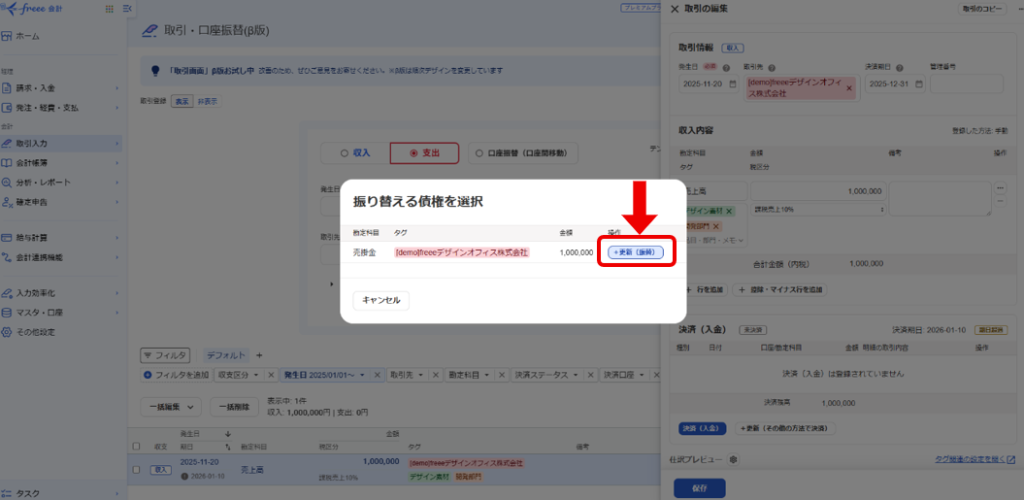The image size is (1024, 500).
Task: Click the 入力効率化 pencil icon
Action: 7,293
